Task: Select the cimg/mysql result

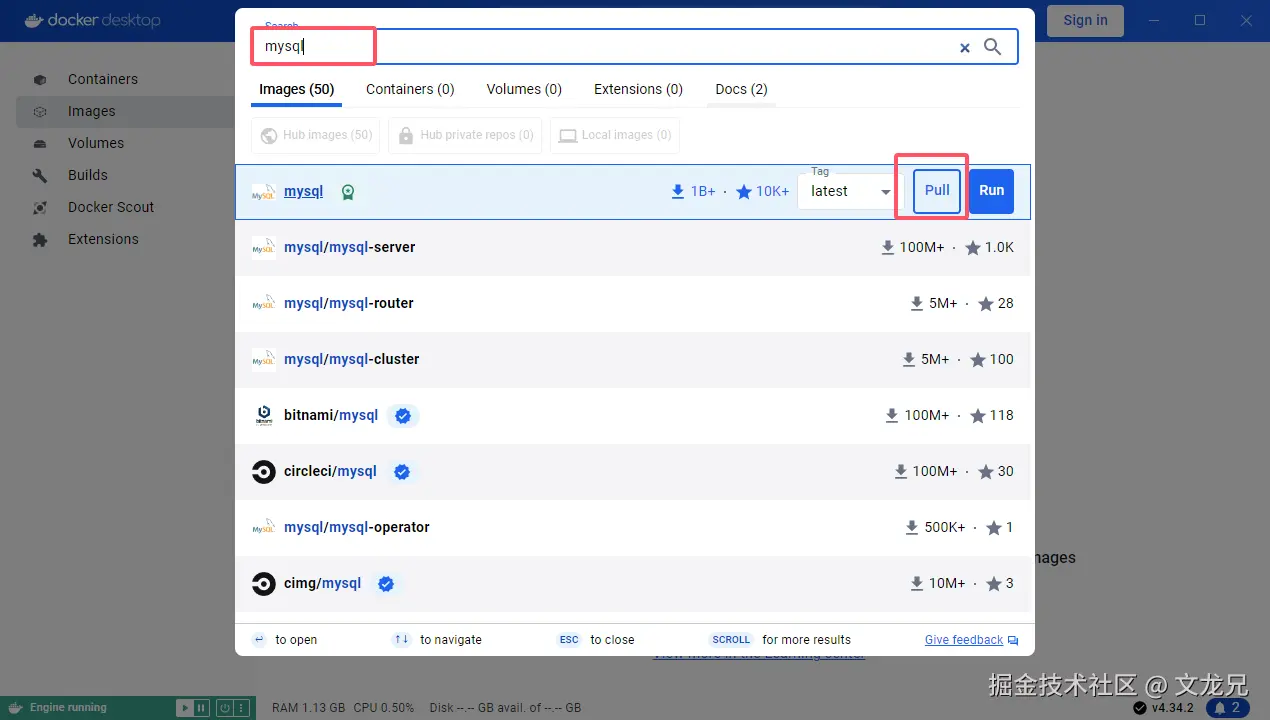Action: point(633,583)
